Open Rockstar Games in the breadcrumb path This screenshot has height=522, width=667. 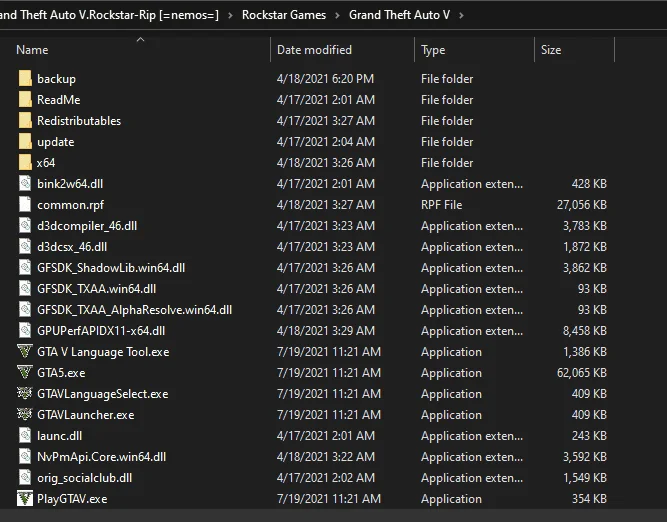[284, 15]
